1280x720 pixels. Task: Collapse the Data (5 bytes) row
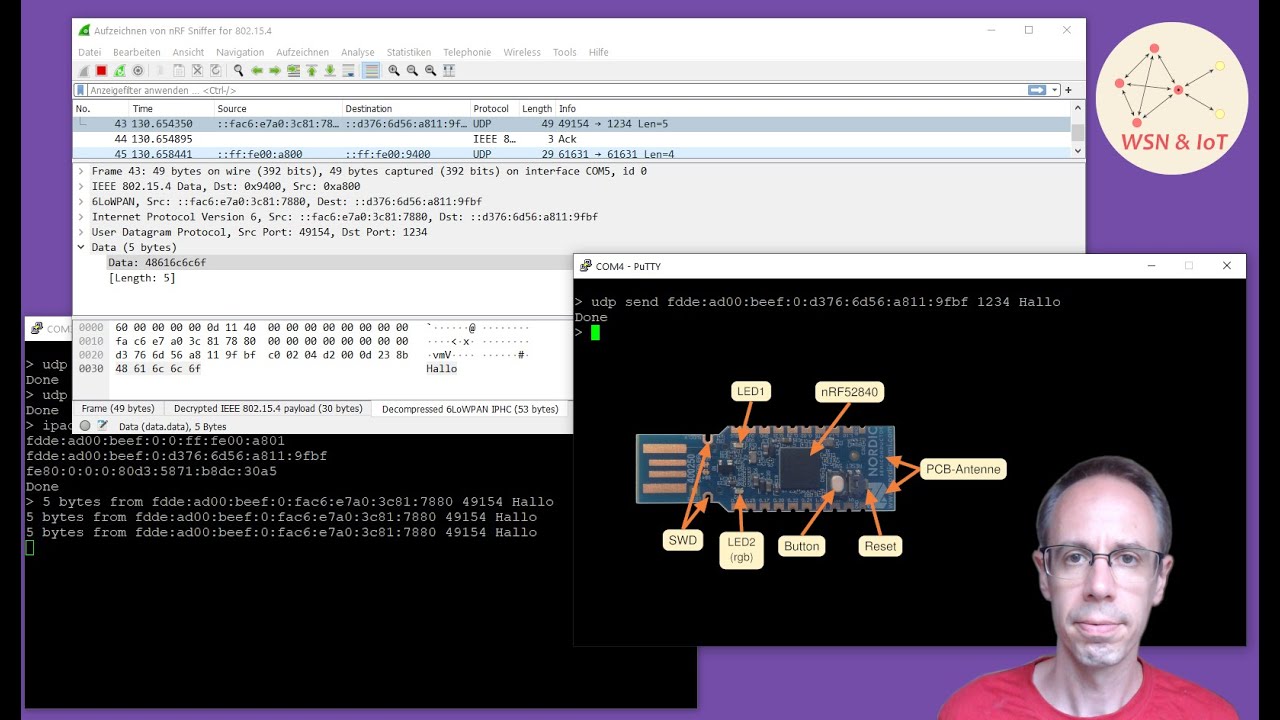click(81, 247)
